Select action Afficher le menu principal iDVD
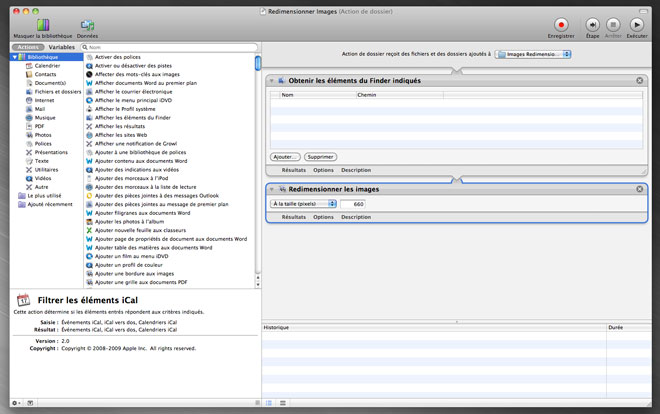Image resolution: width=660 pixels, height=414 pixels. point(133,100)
